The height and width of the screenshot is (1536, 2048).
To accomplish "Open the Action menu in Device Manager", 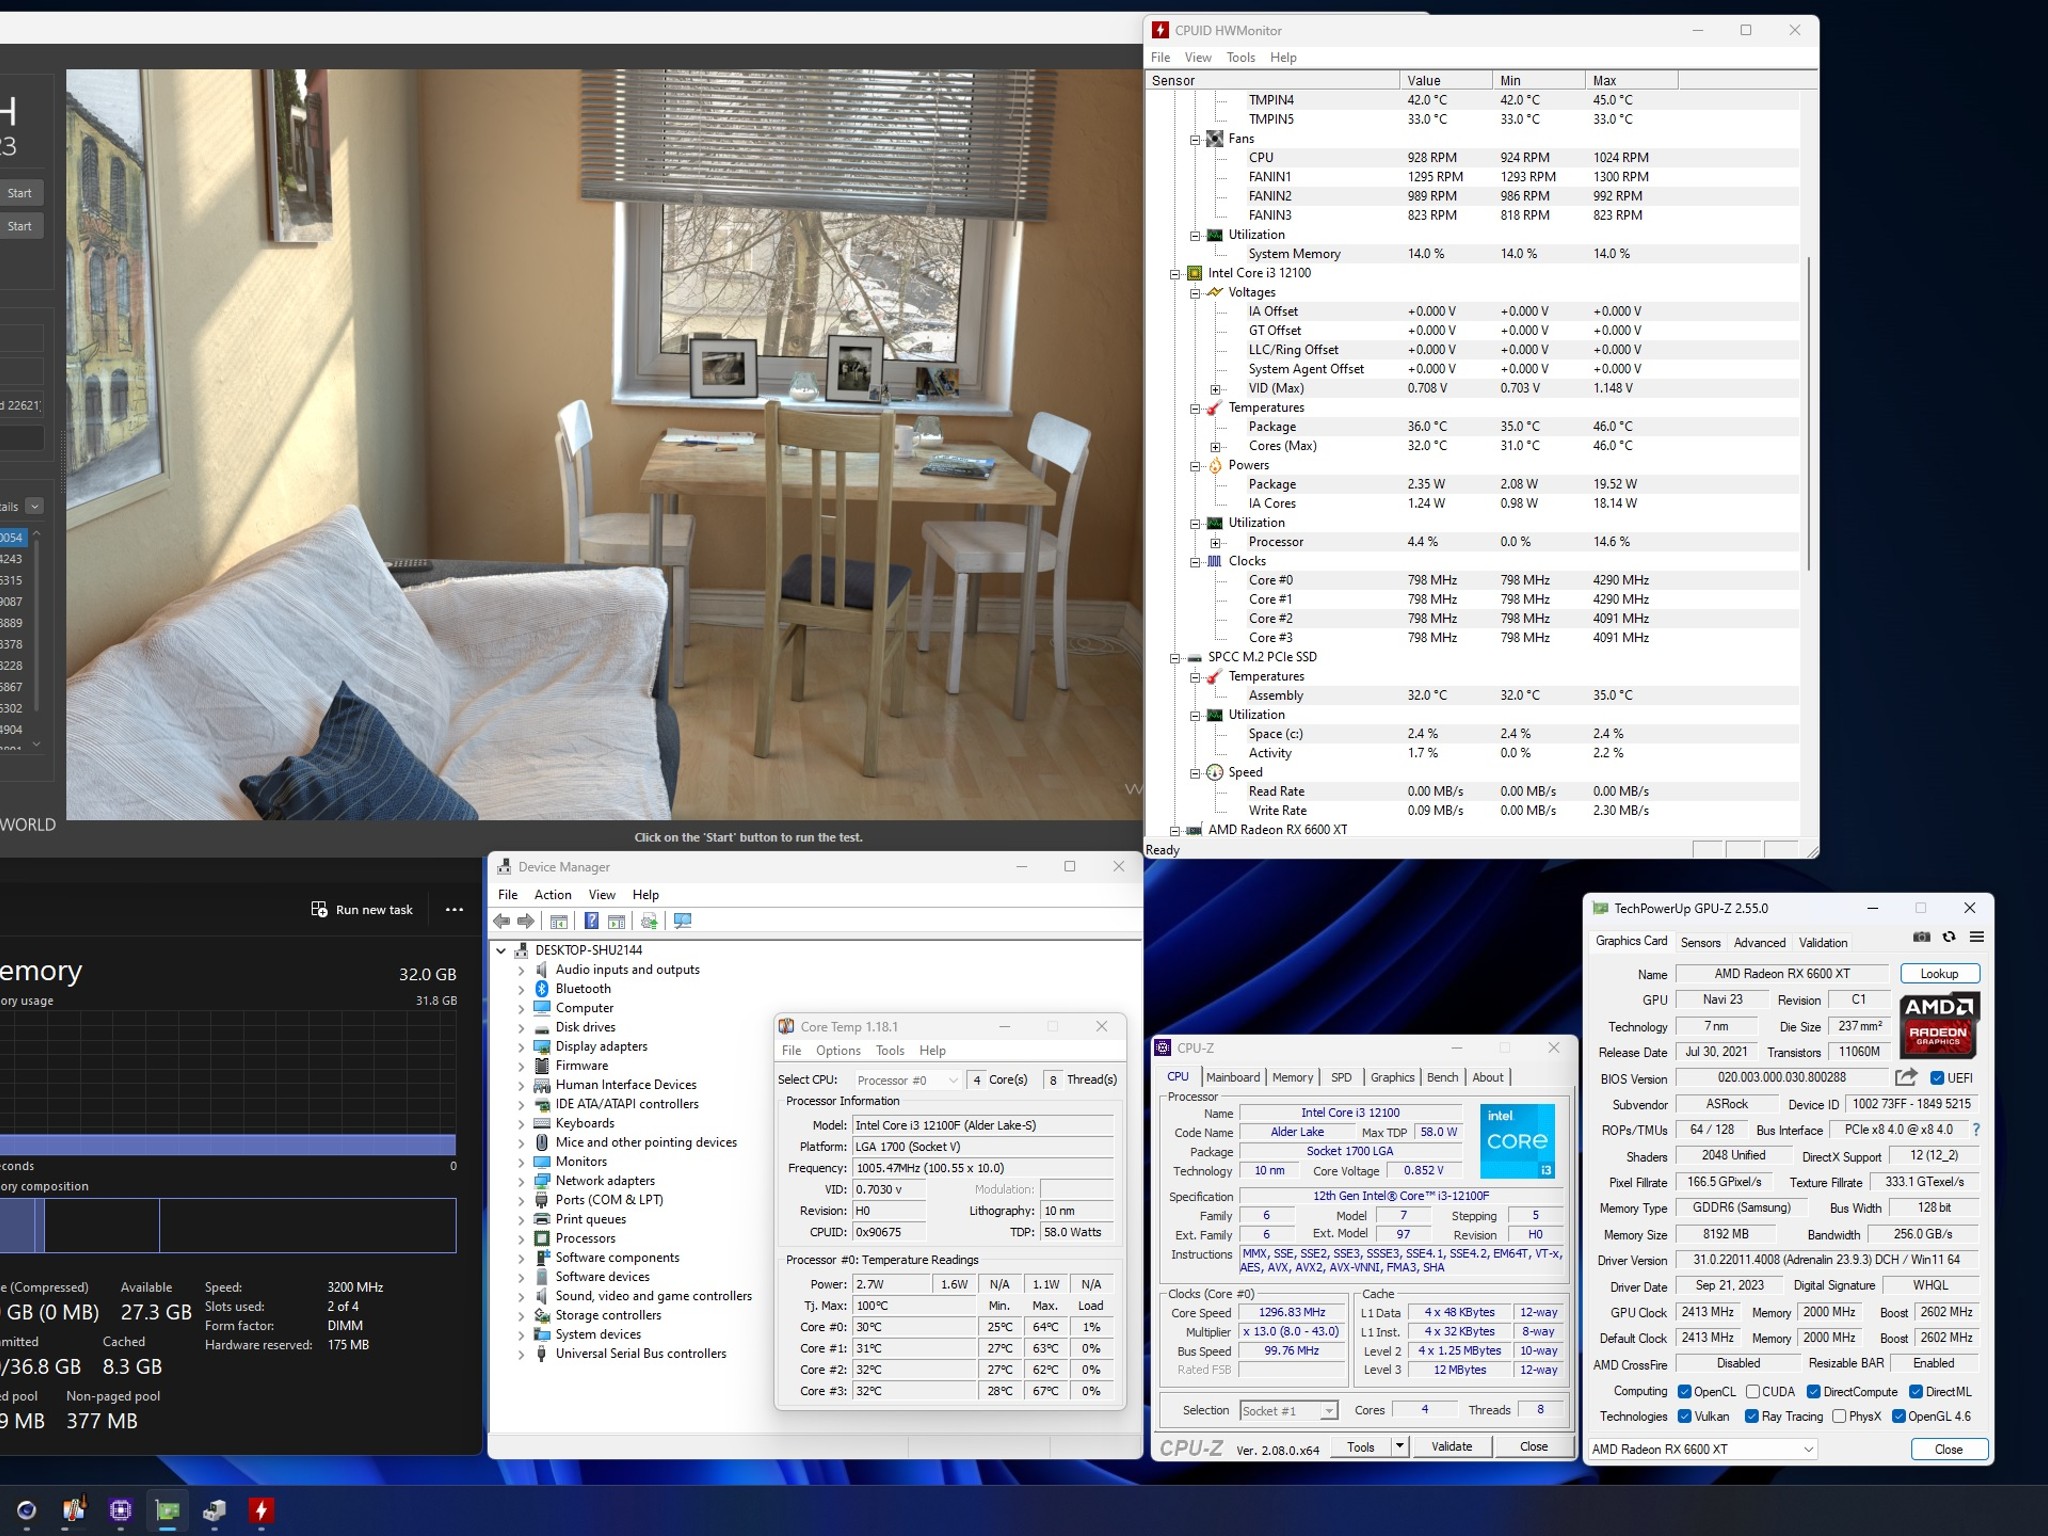I will tap(552, 894).
